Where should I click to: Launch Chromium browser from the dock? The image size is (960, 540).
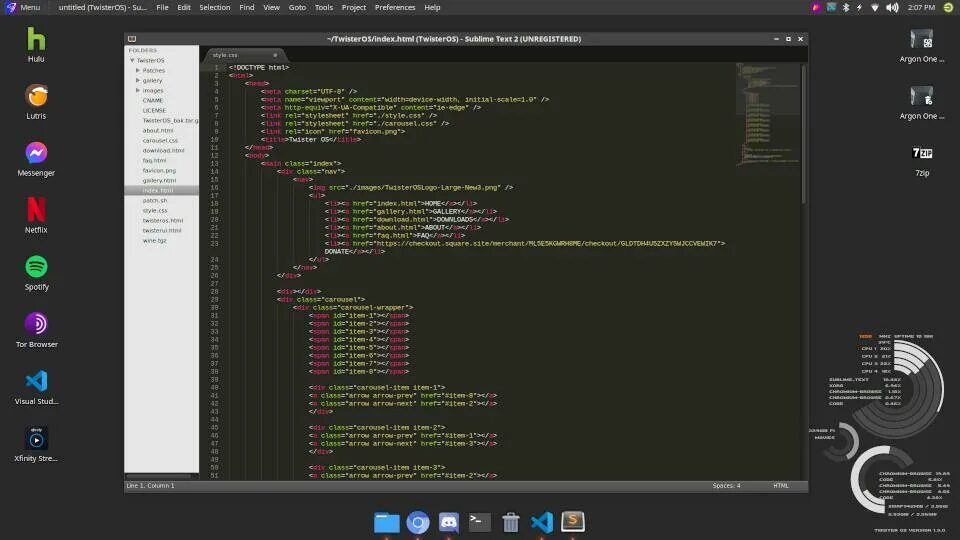point(418,522)
